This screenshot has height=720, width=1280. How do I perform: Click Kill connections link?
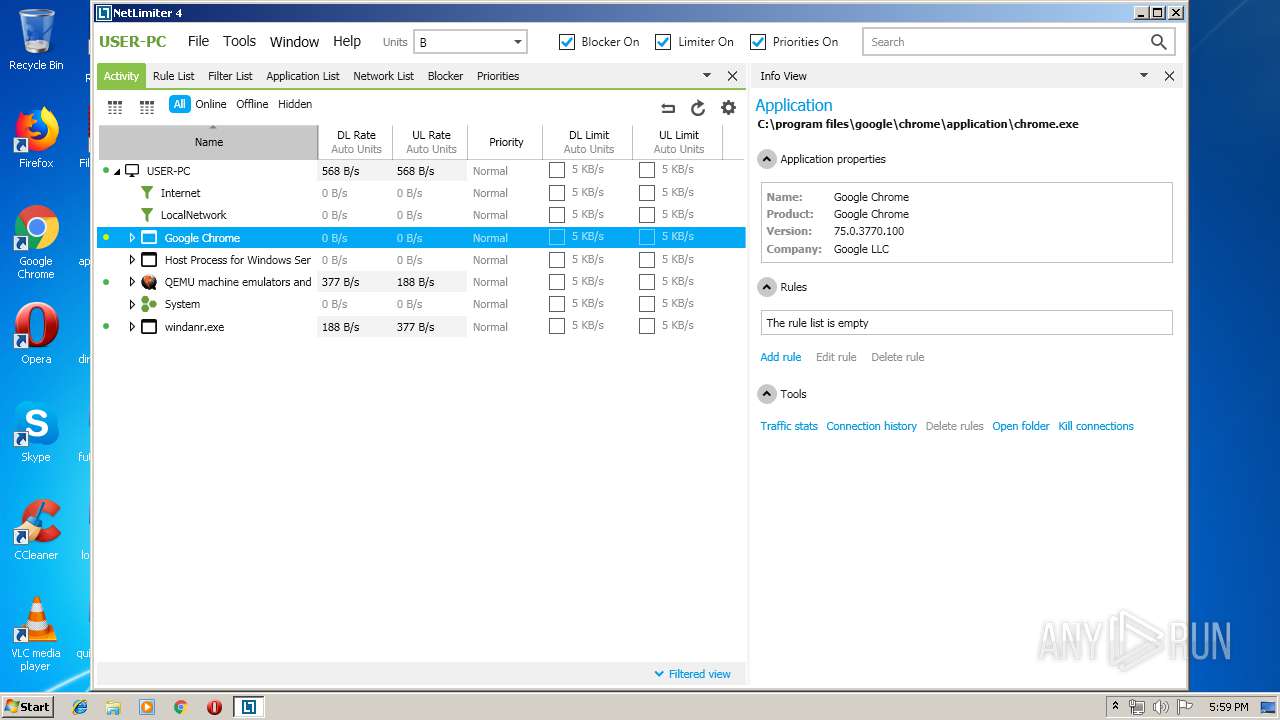(1096, 426)
